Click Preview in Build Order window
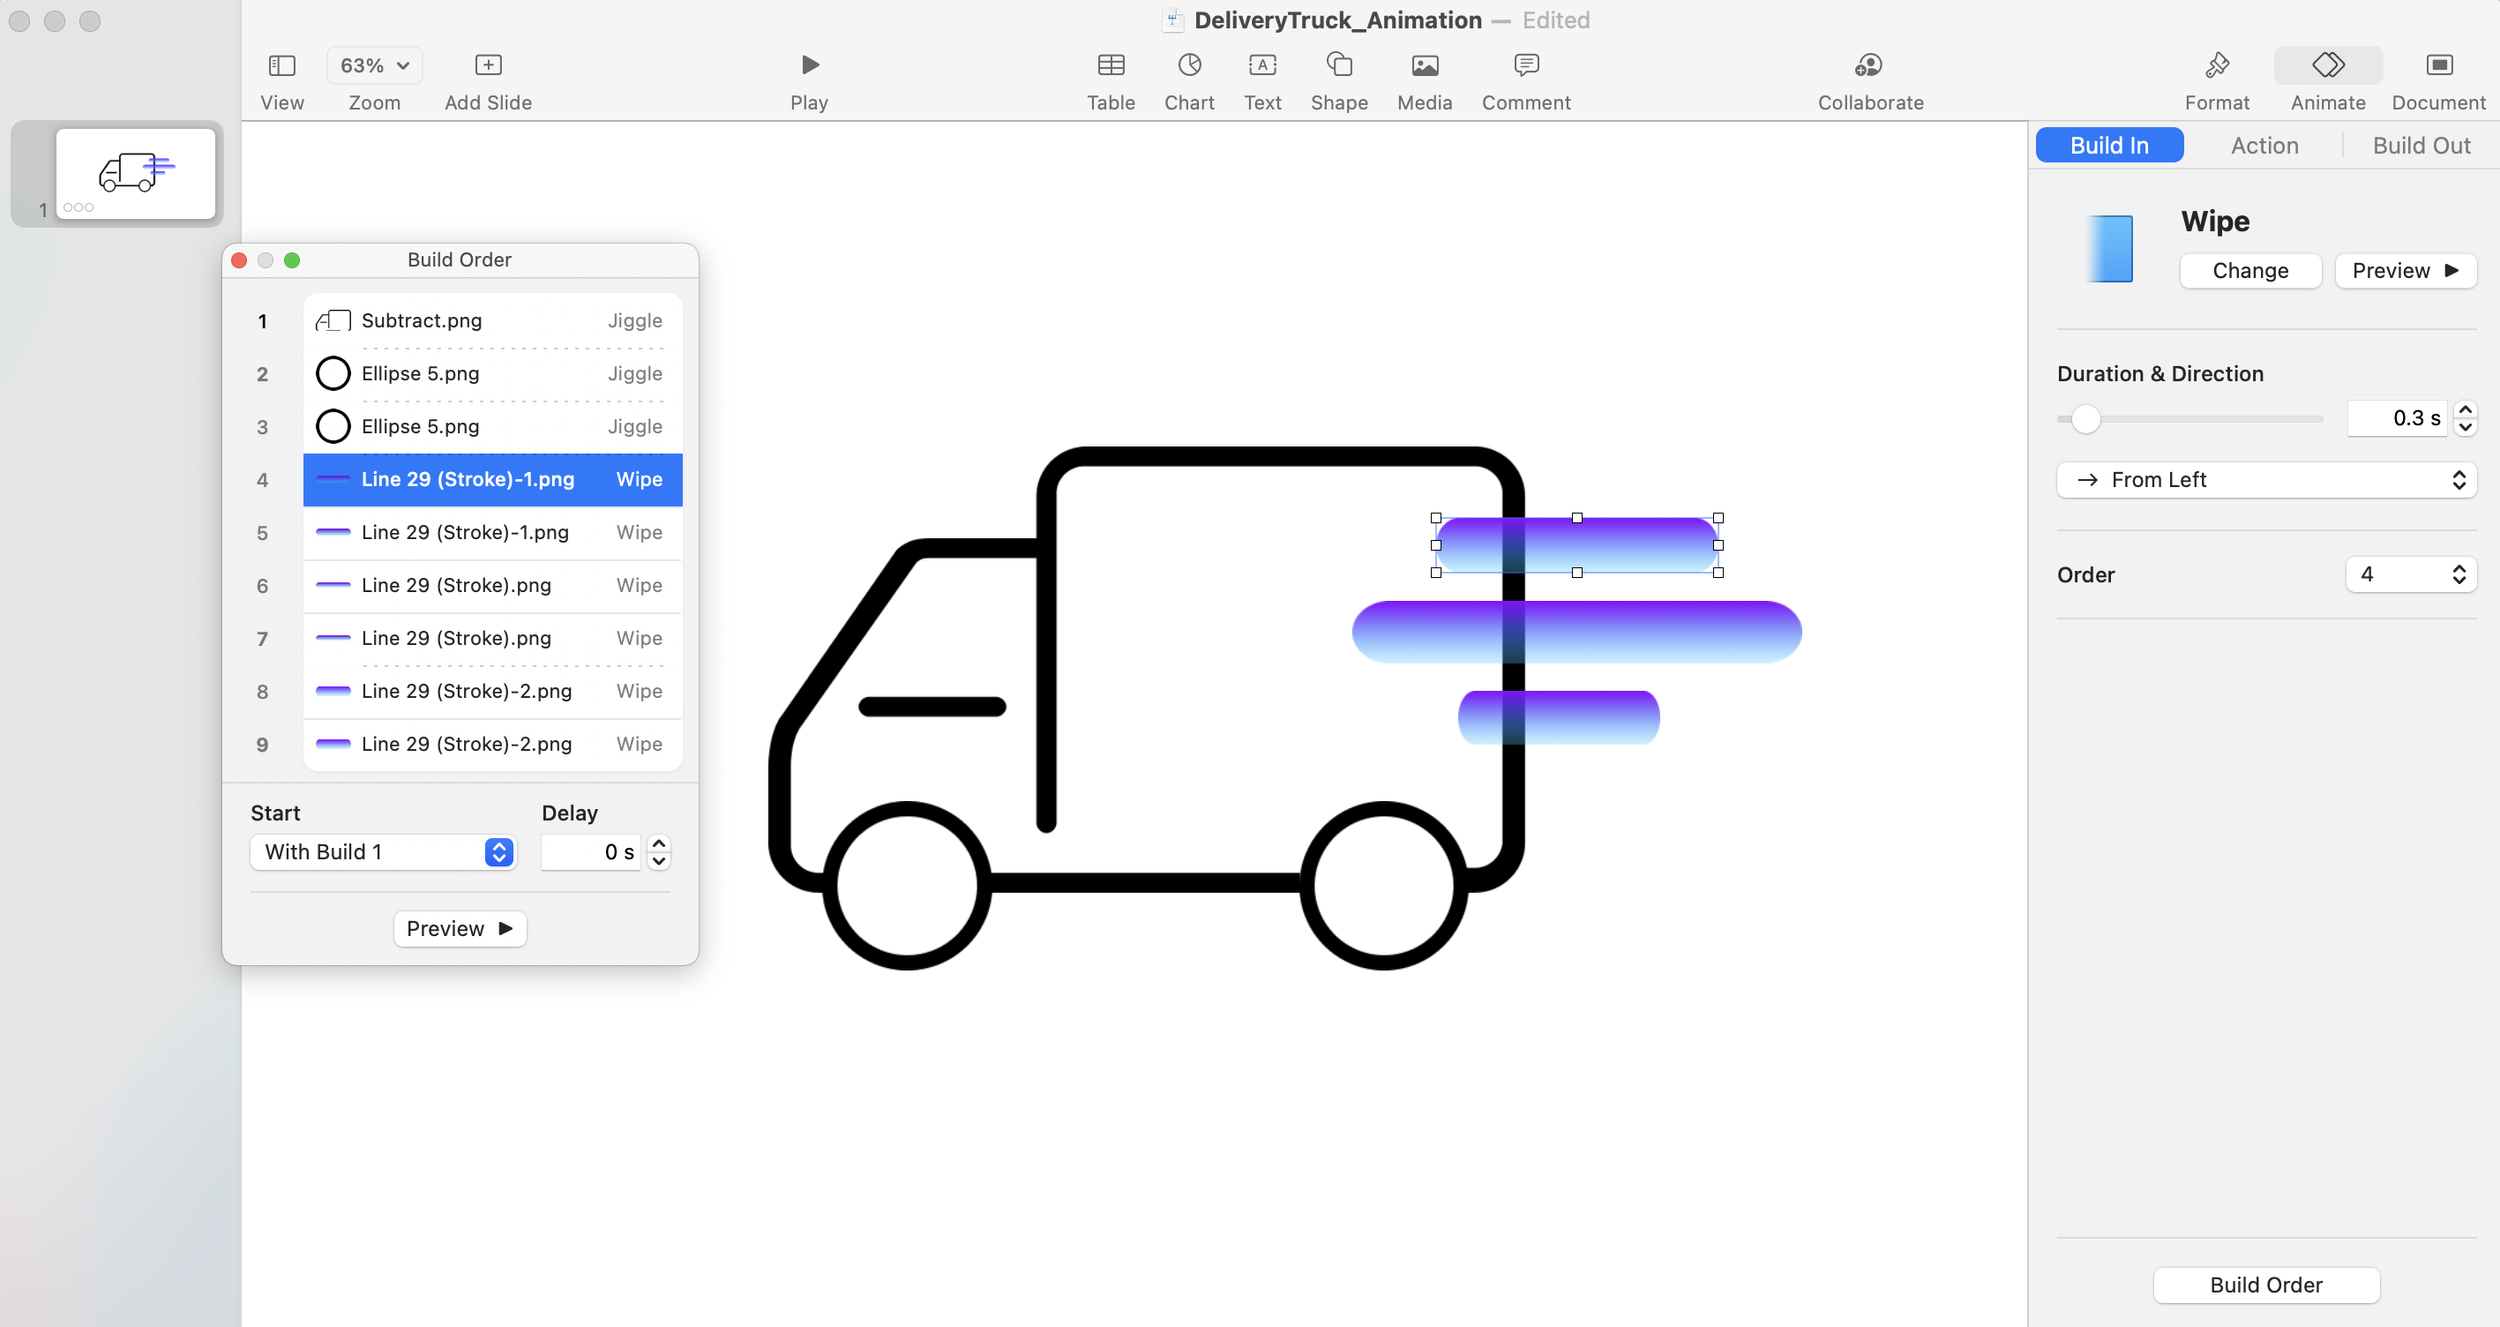 pos(460,929)
